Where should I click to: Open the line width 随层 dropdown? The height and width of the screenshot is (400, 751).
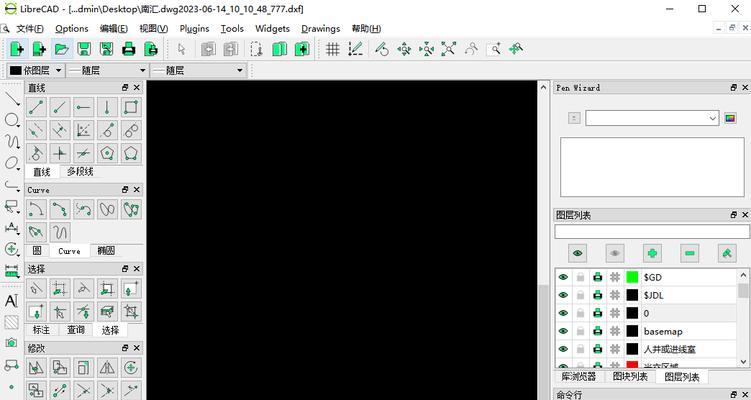pos(107,70)
